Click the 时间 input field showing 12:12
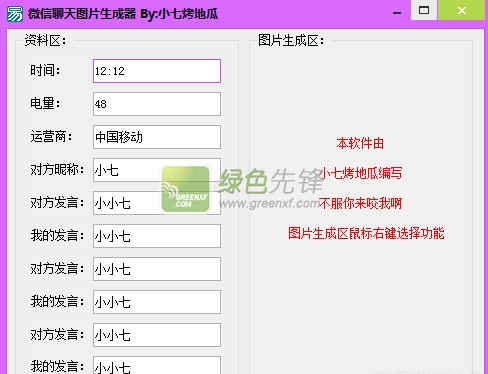This screenshot has height=374, width=488. 157,71
